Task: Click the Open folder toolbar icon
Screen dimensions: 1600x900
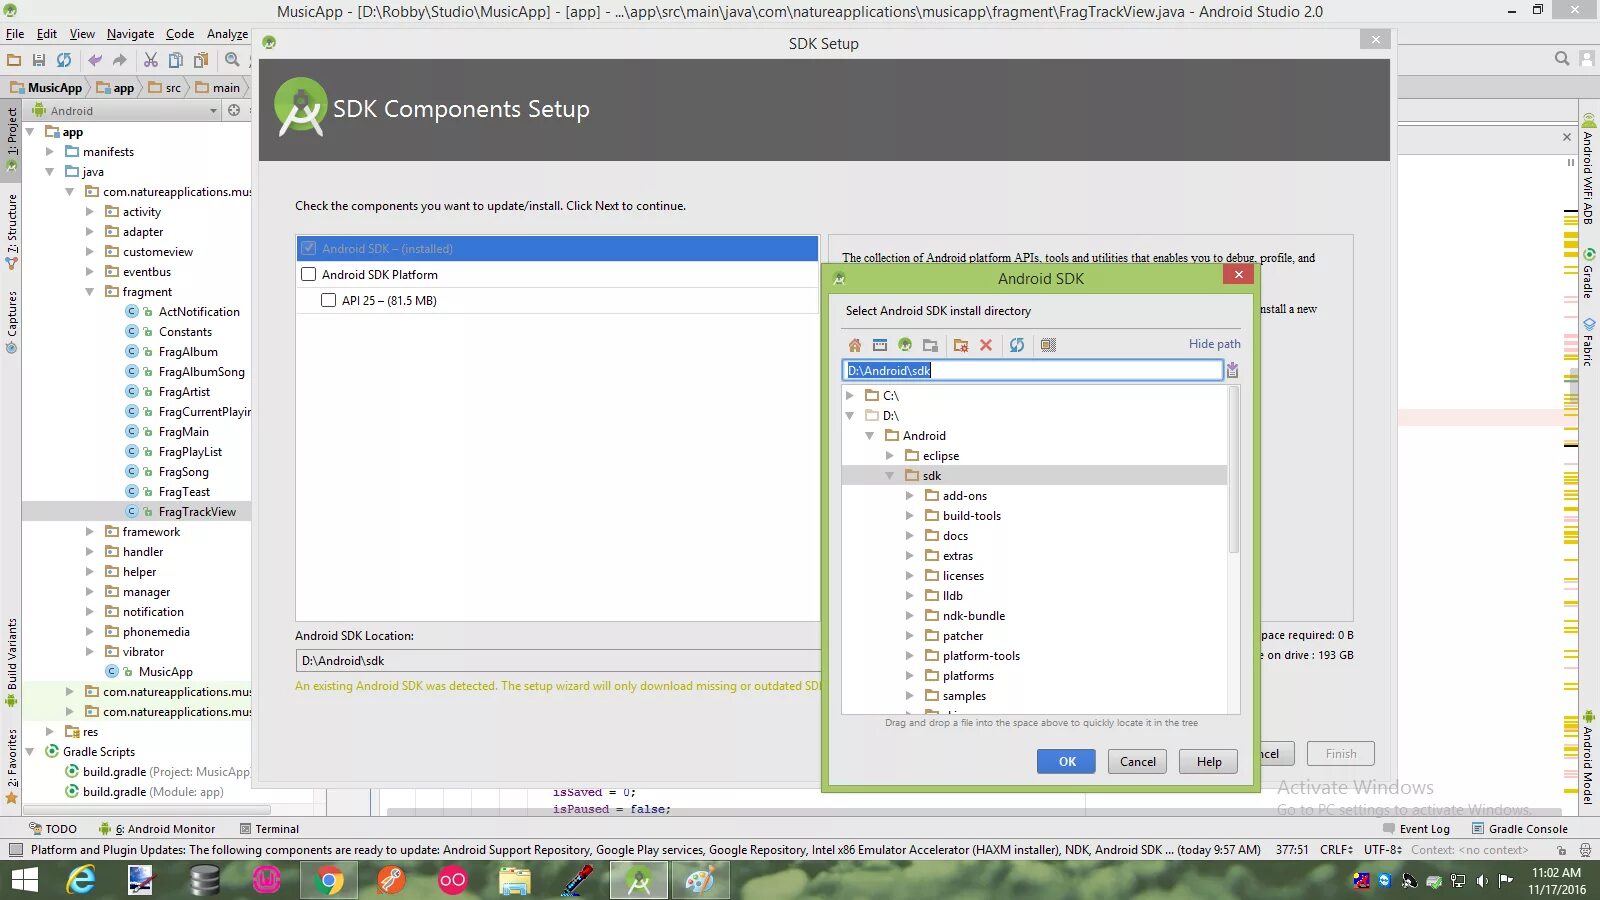Action: point(14,60)
